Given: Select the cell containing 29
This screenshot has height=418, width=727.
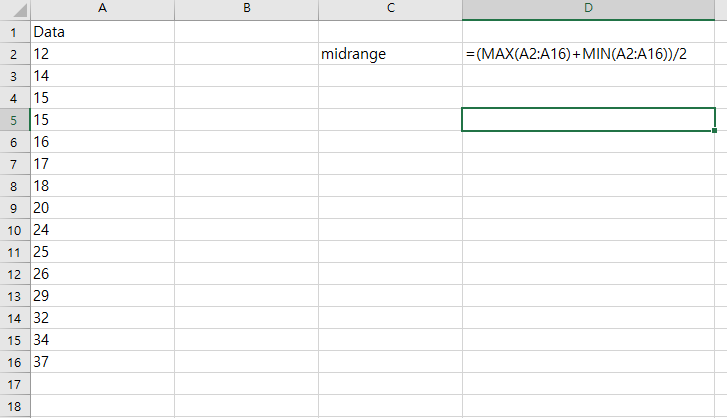Looking at the screenshot, I should click(x=102, y=296).
